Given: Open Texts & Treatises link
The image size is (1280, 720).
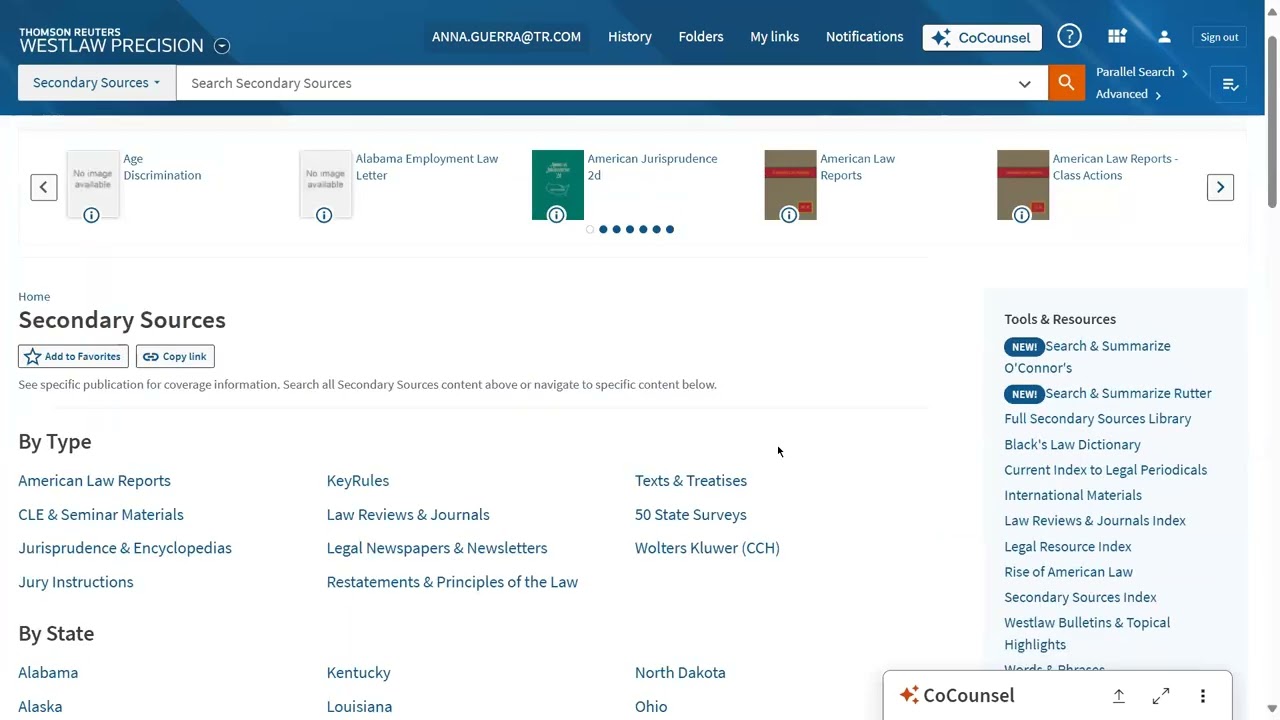Looking at the screenshot, I should [691, 481].
